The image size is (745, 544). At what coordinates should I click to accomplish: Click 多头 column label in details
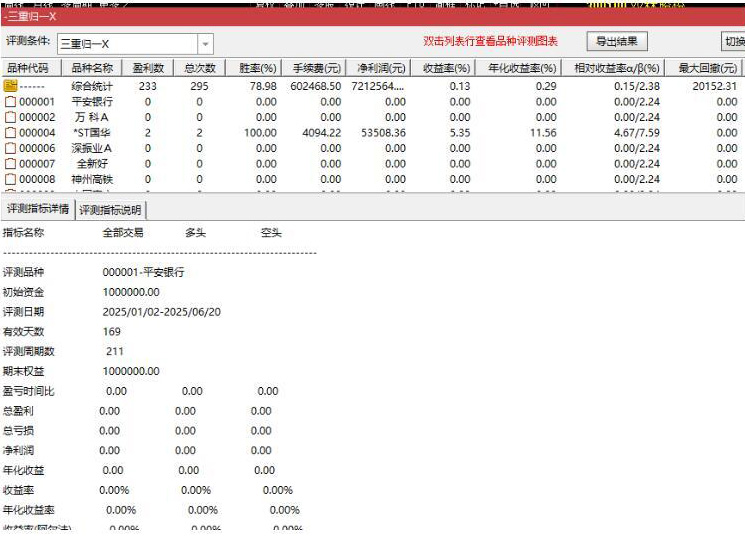[x=195, y=232]
